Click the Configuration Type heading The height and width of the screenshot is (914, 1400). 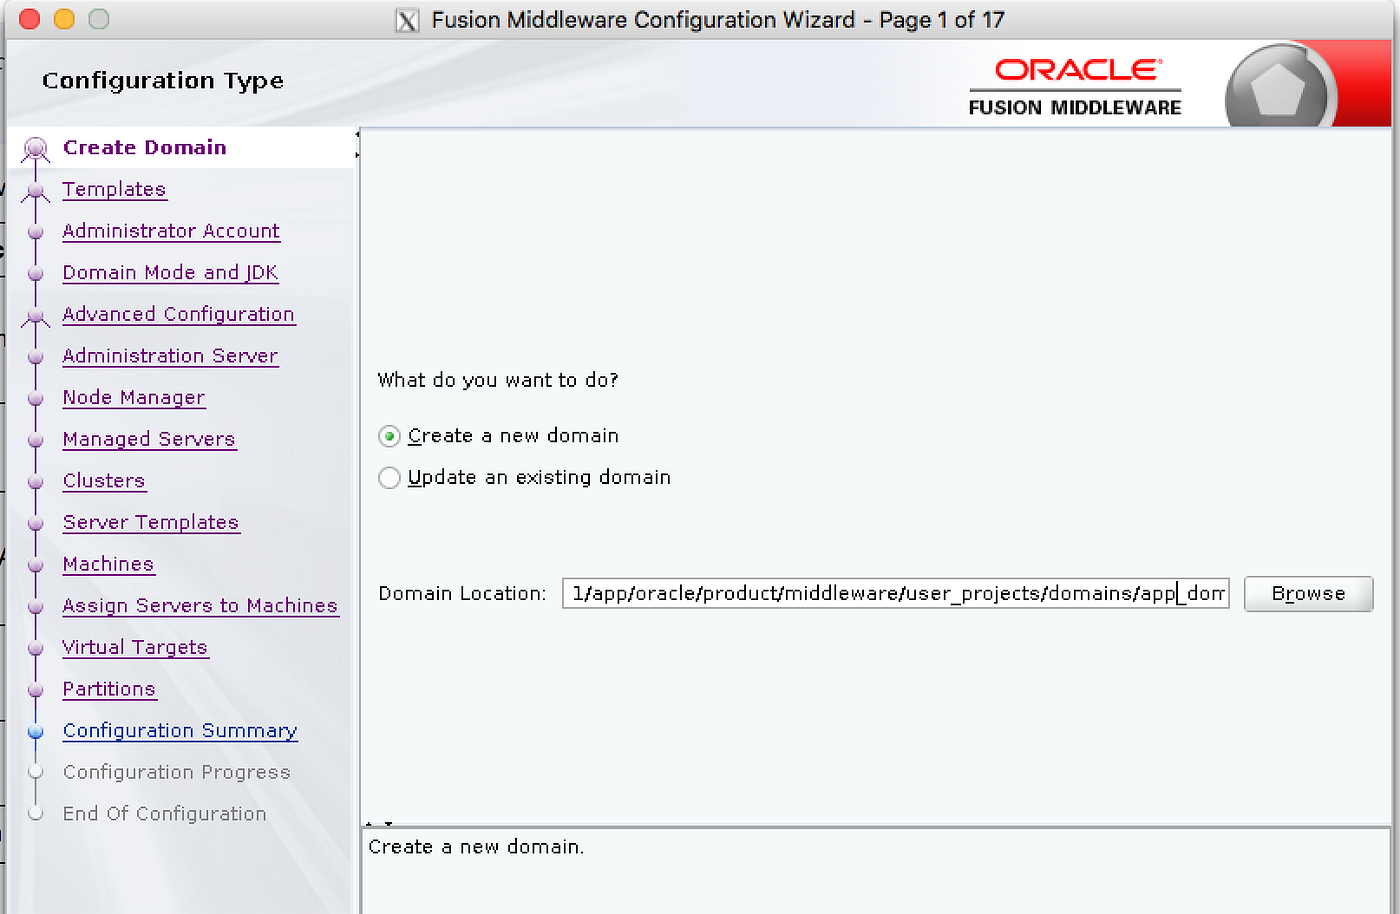tap(163, 80)
